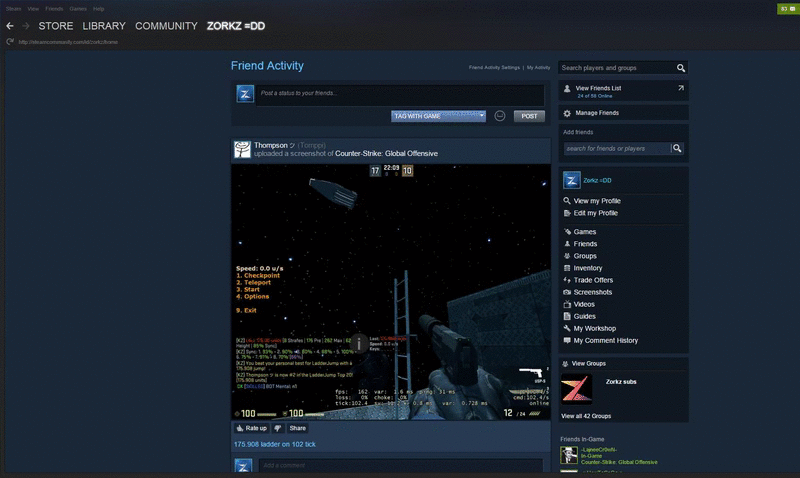Click the green notification indicator at top right
This screenshot has height=478, width=800.
[788, 9]
